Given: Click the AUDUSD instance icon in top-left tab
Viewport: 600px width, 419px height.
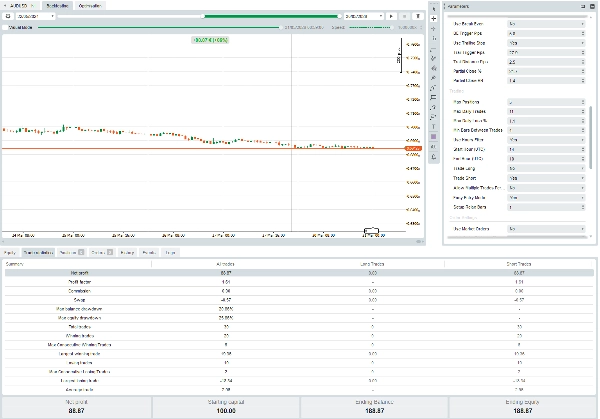Looking at the screenshot, I should point(7,5).
